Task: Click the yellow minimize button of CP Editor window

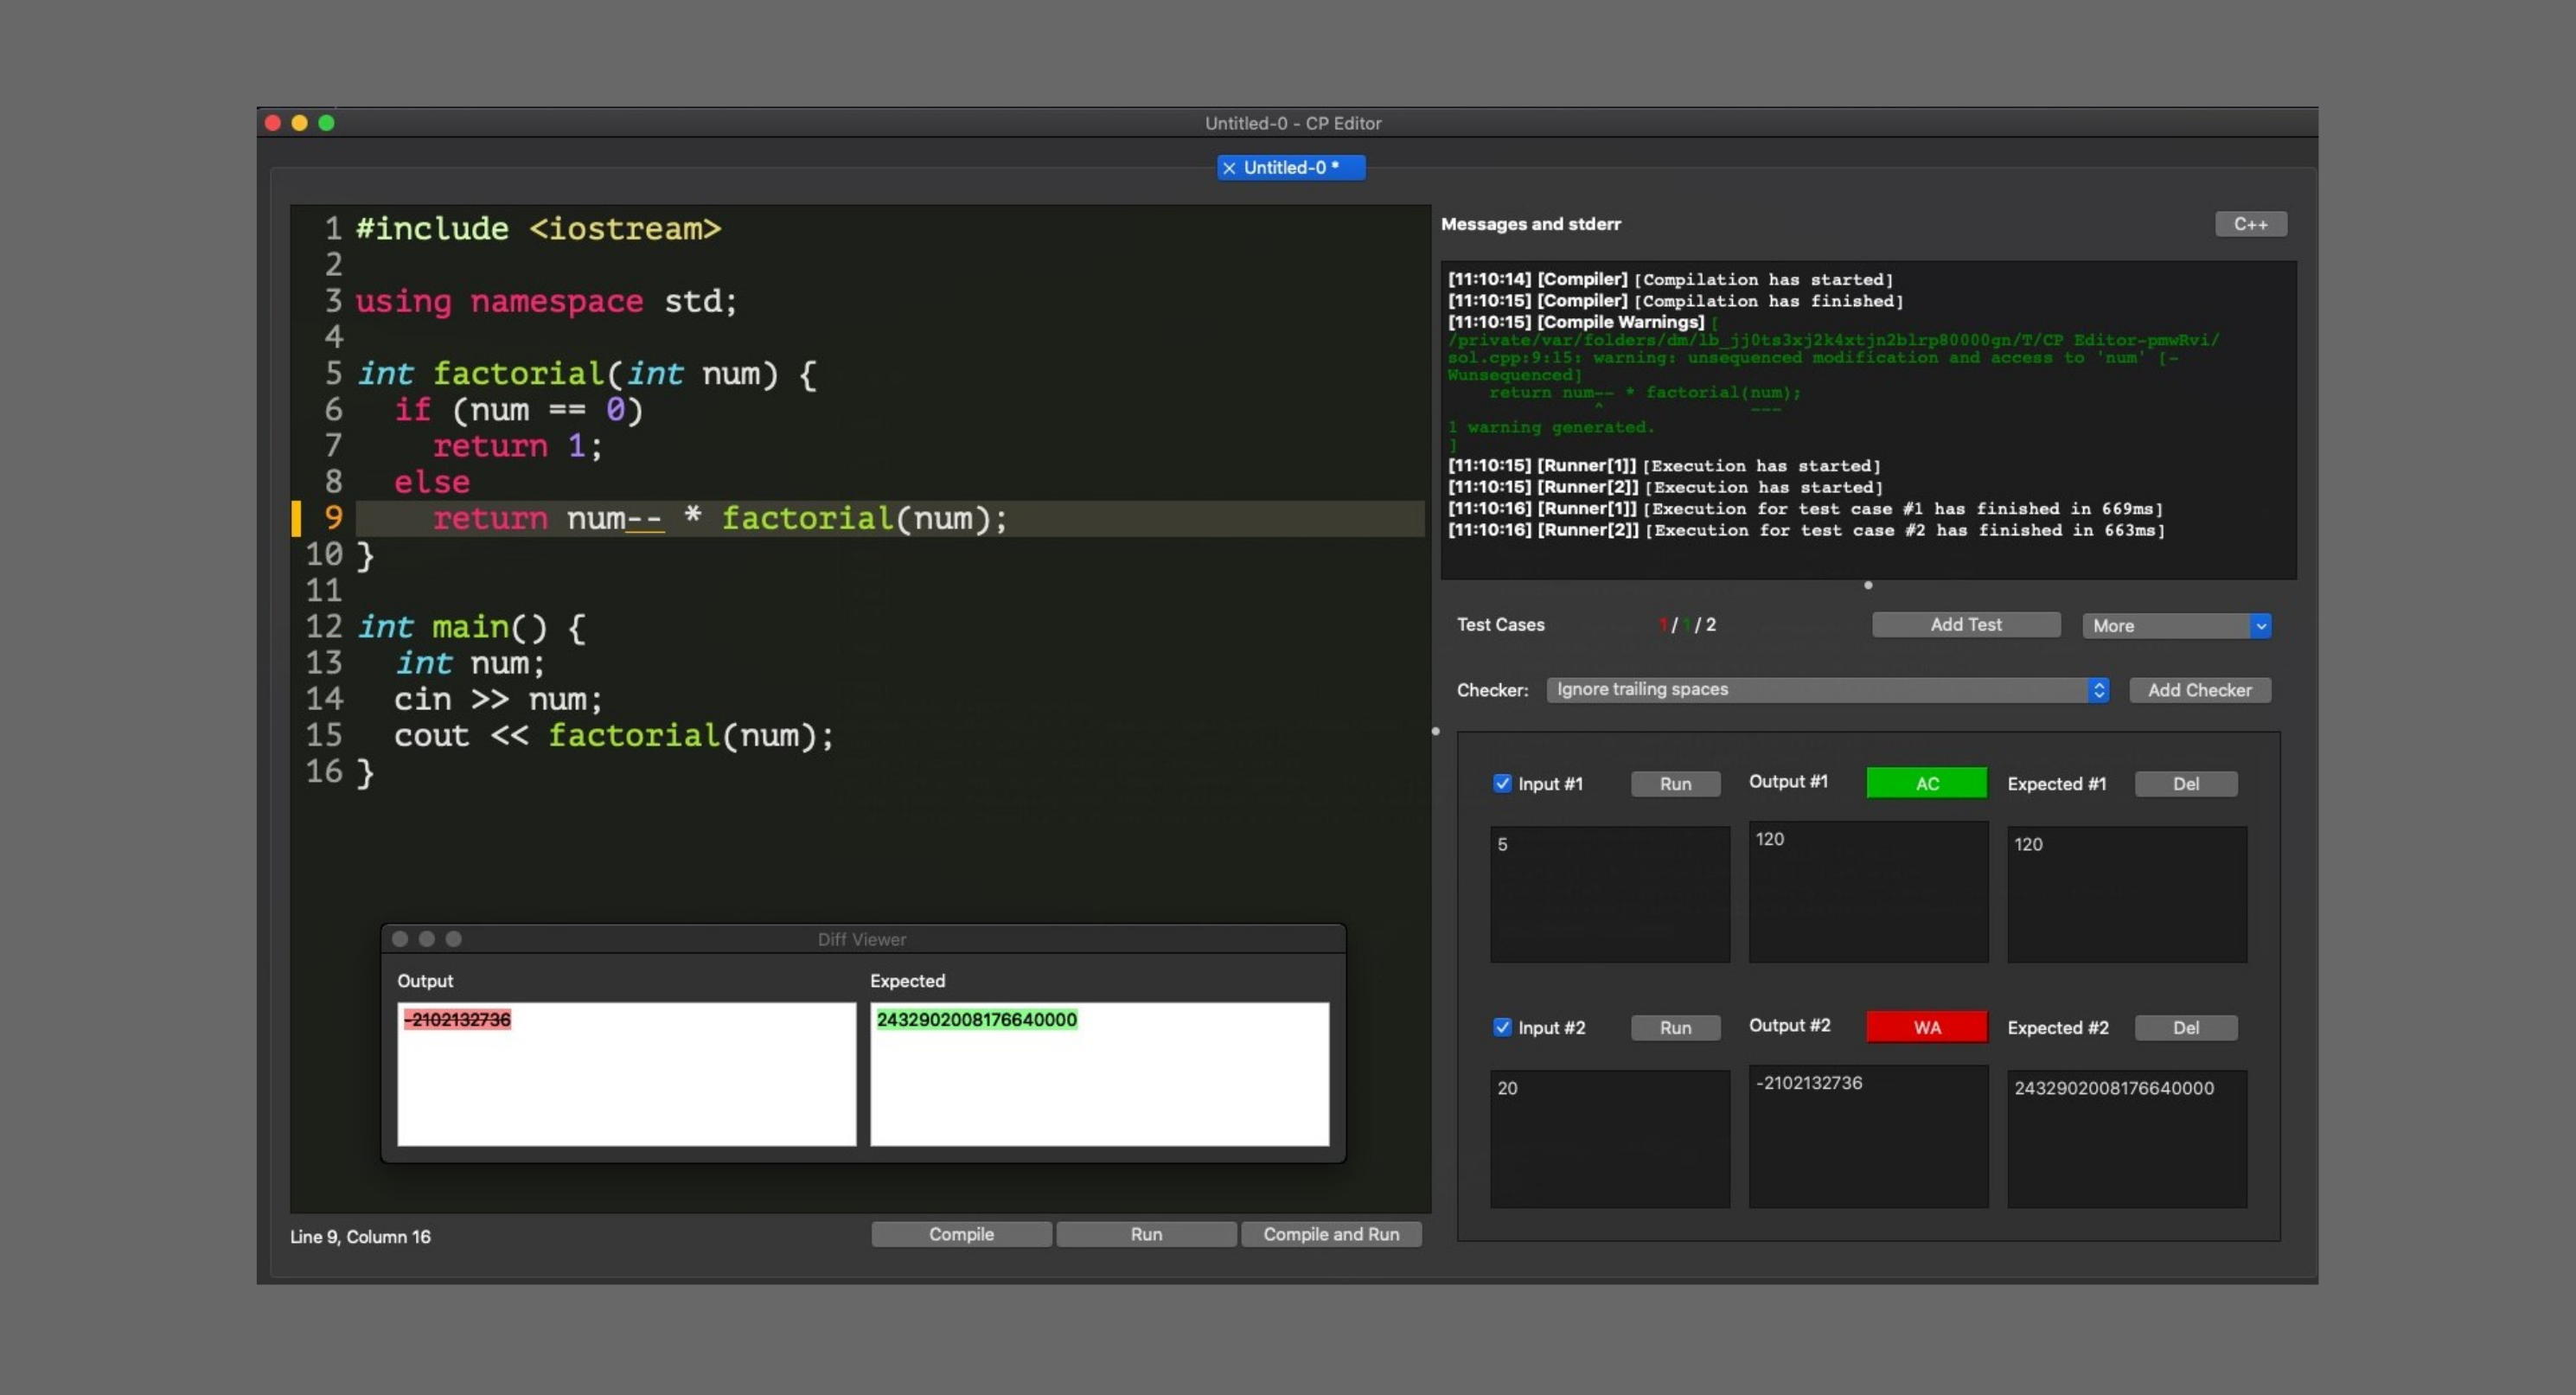Action: coord(299,123)
